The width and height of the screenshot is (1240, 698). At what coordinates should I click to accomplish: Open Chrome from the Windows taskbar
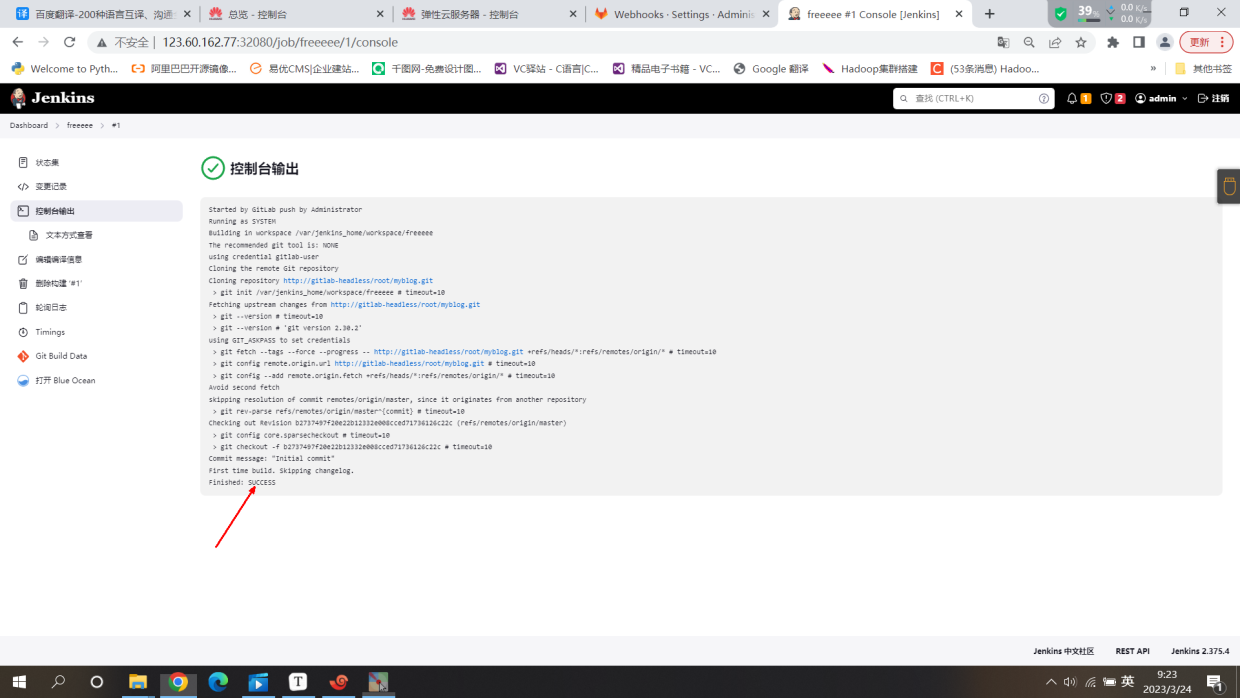click(178, 682)
